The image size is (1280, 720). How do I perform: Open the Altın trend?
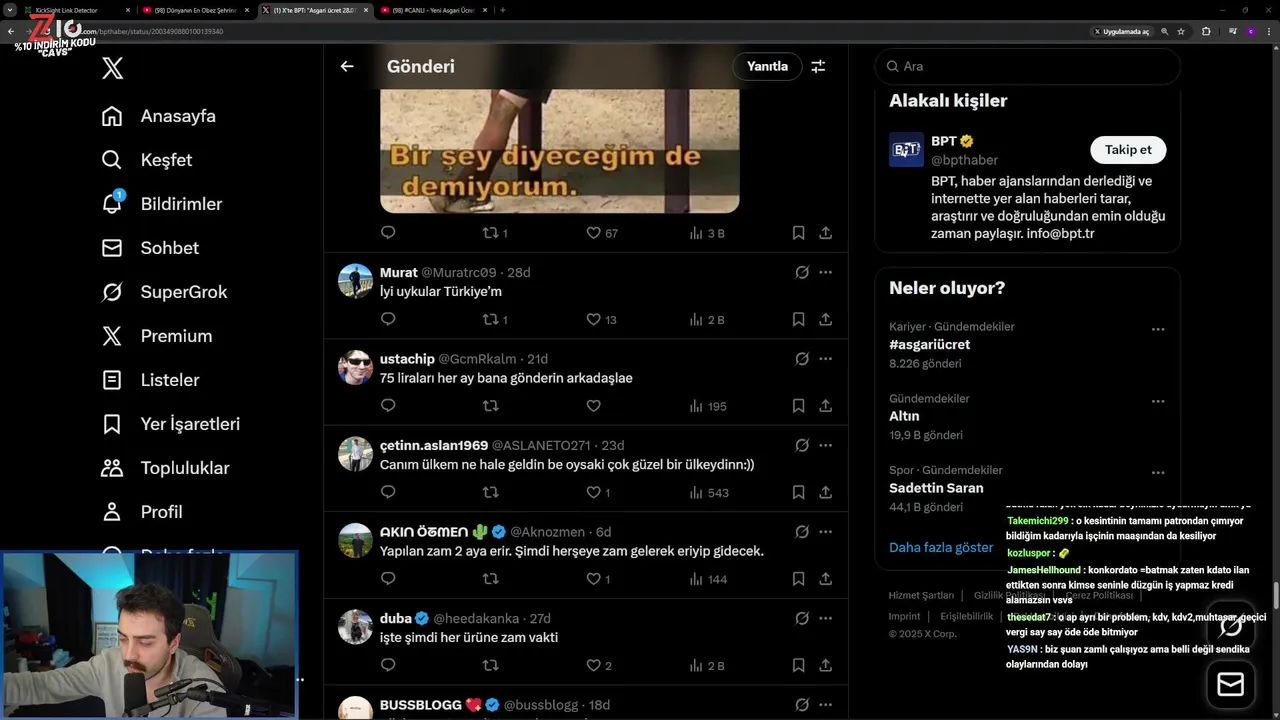904,416
